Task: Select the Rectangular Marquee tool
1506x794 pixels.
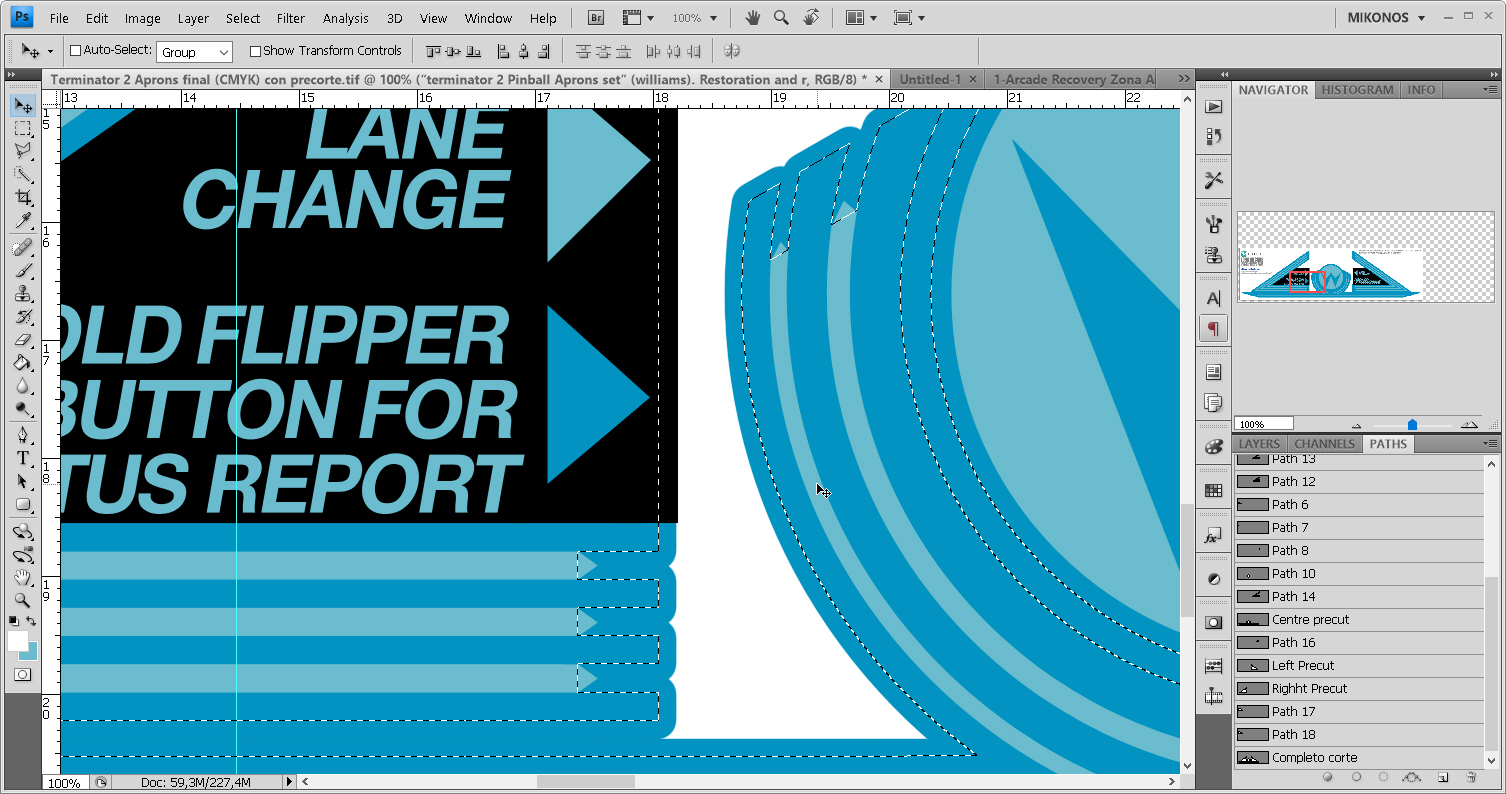Action: click(22, 129)
